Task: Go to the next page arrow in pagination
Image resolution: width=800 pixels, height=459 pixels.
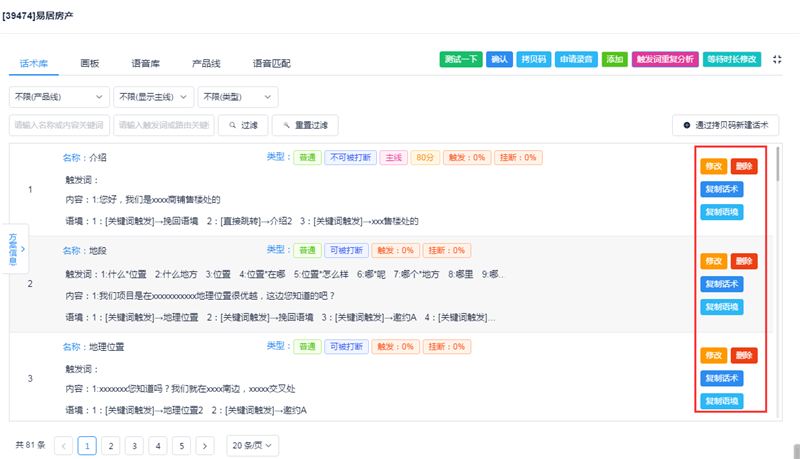Action: tap(205, 445)
